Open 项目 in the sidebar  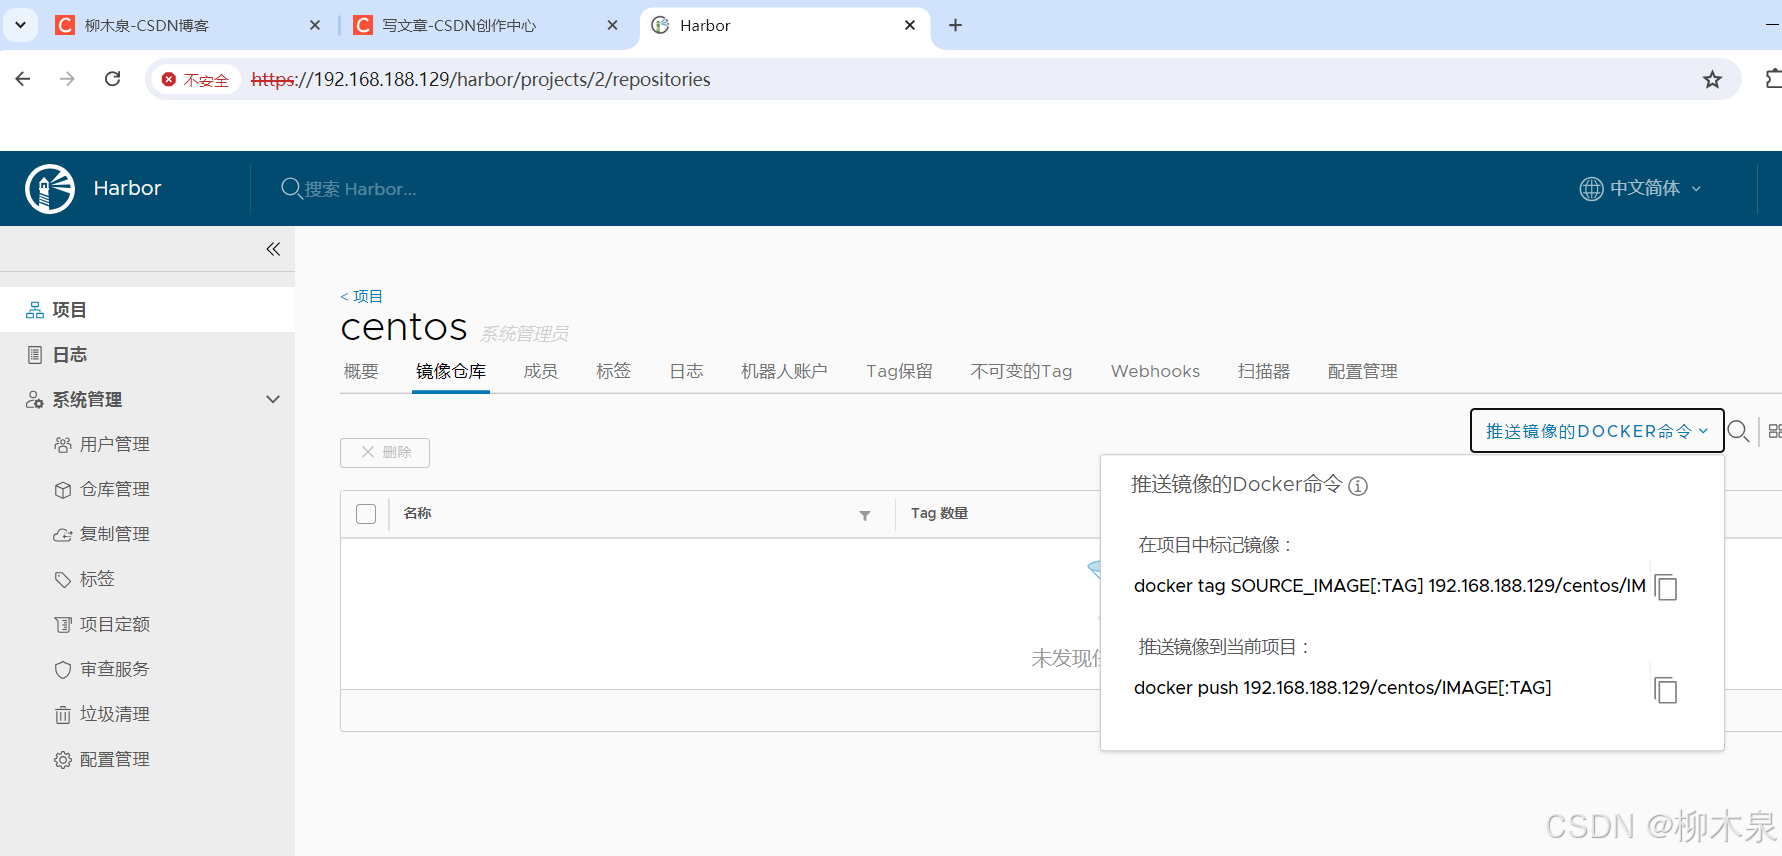pos(147,310)
